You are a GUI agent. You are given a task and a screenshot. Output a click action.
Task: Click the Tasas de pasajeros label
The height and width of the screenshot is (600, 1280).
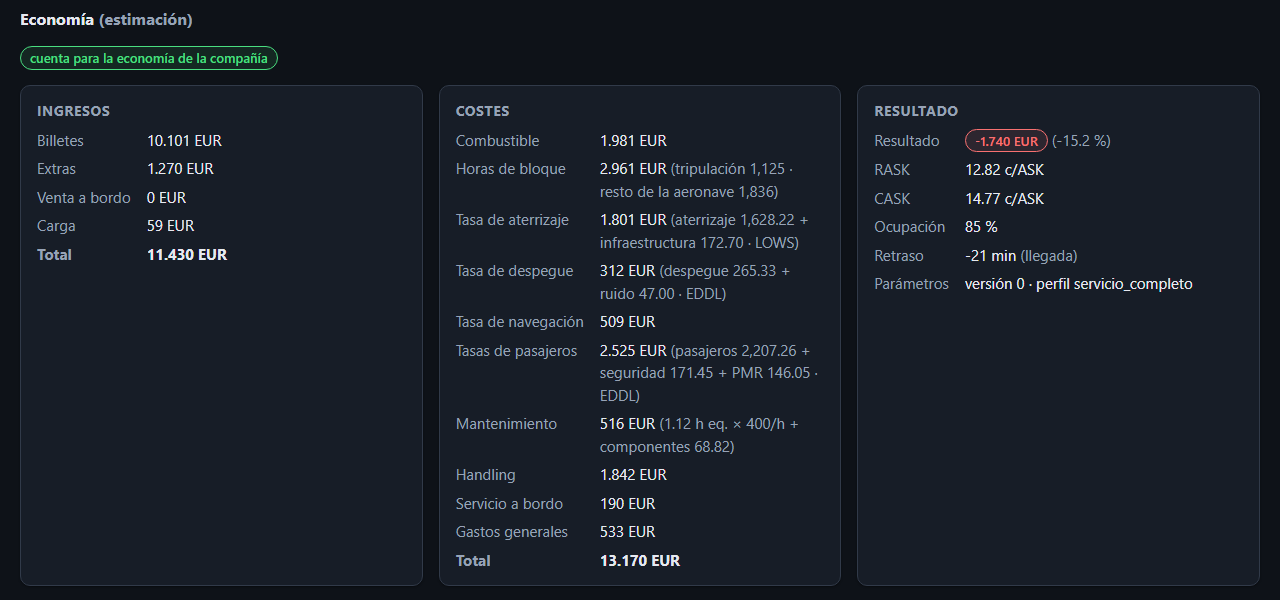pos(516,351)
